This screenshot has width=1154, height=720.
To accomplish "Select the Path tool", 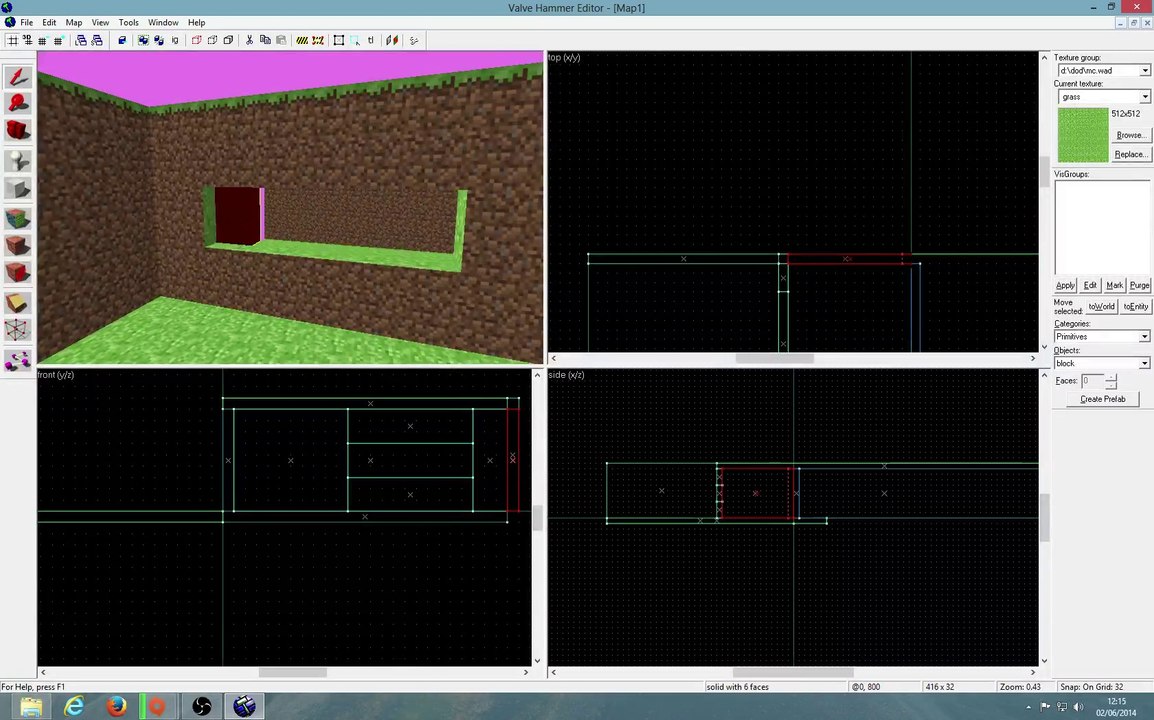I will [18, 360].
